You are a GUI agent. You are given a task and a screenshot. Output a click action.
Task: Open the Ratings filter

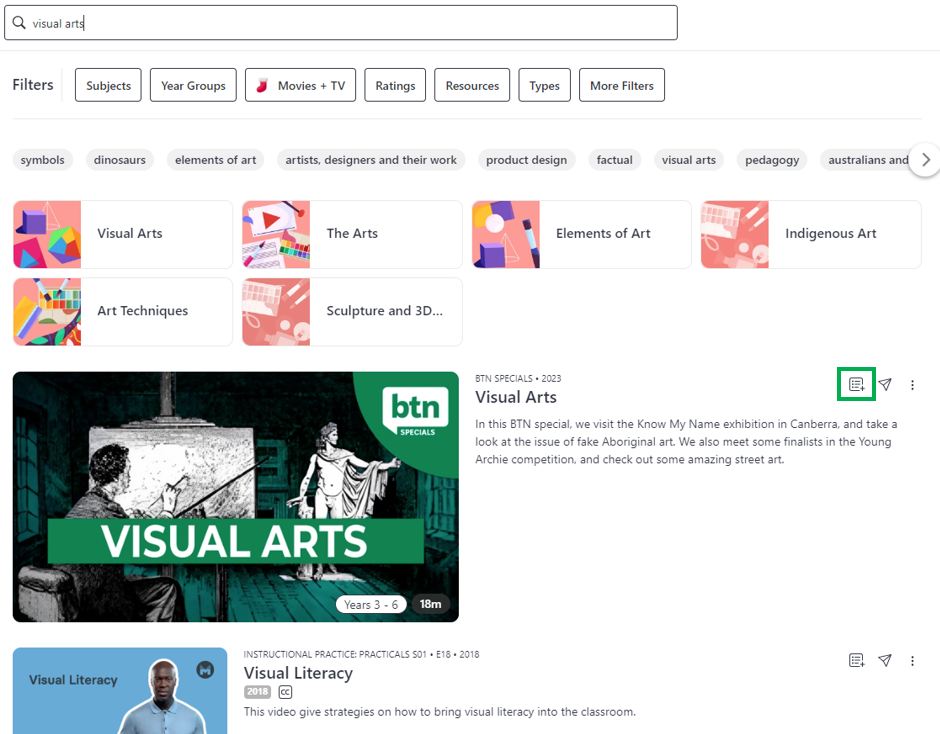[x=395, y=85]
